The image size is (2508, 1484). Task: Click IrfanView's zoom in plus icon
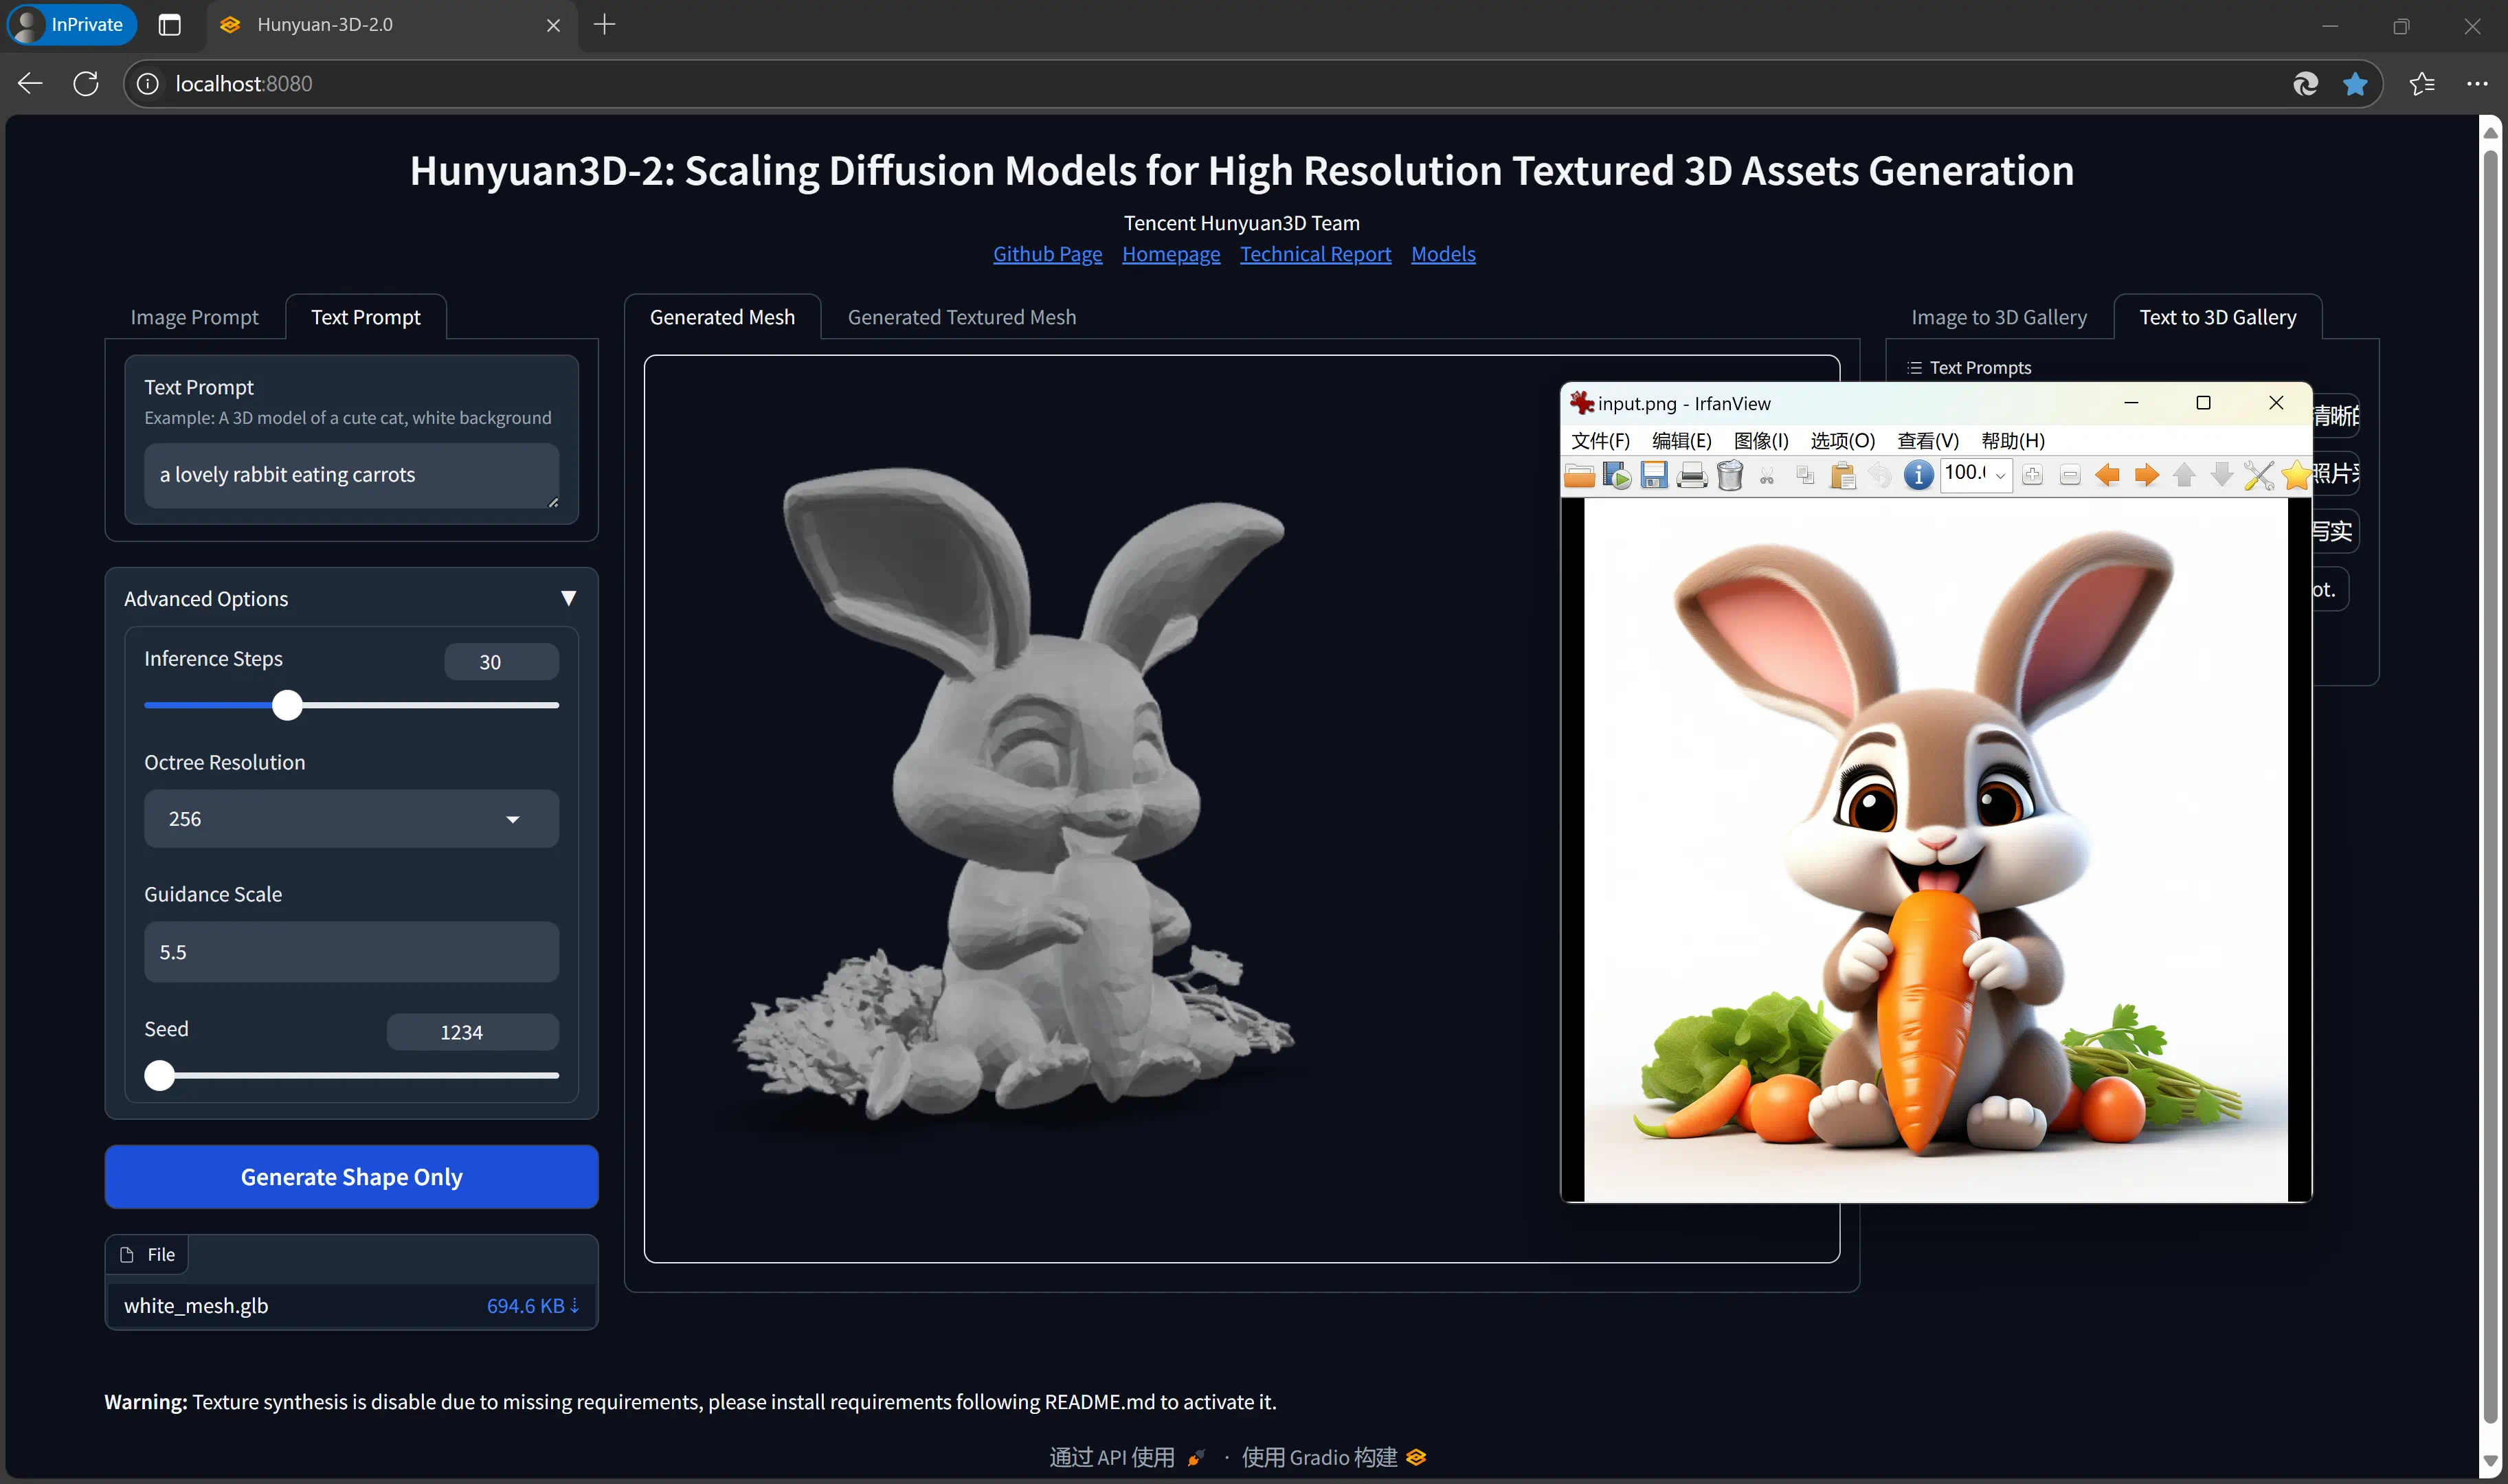click(x=2032, y=475)
